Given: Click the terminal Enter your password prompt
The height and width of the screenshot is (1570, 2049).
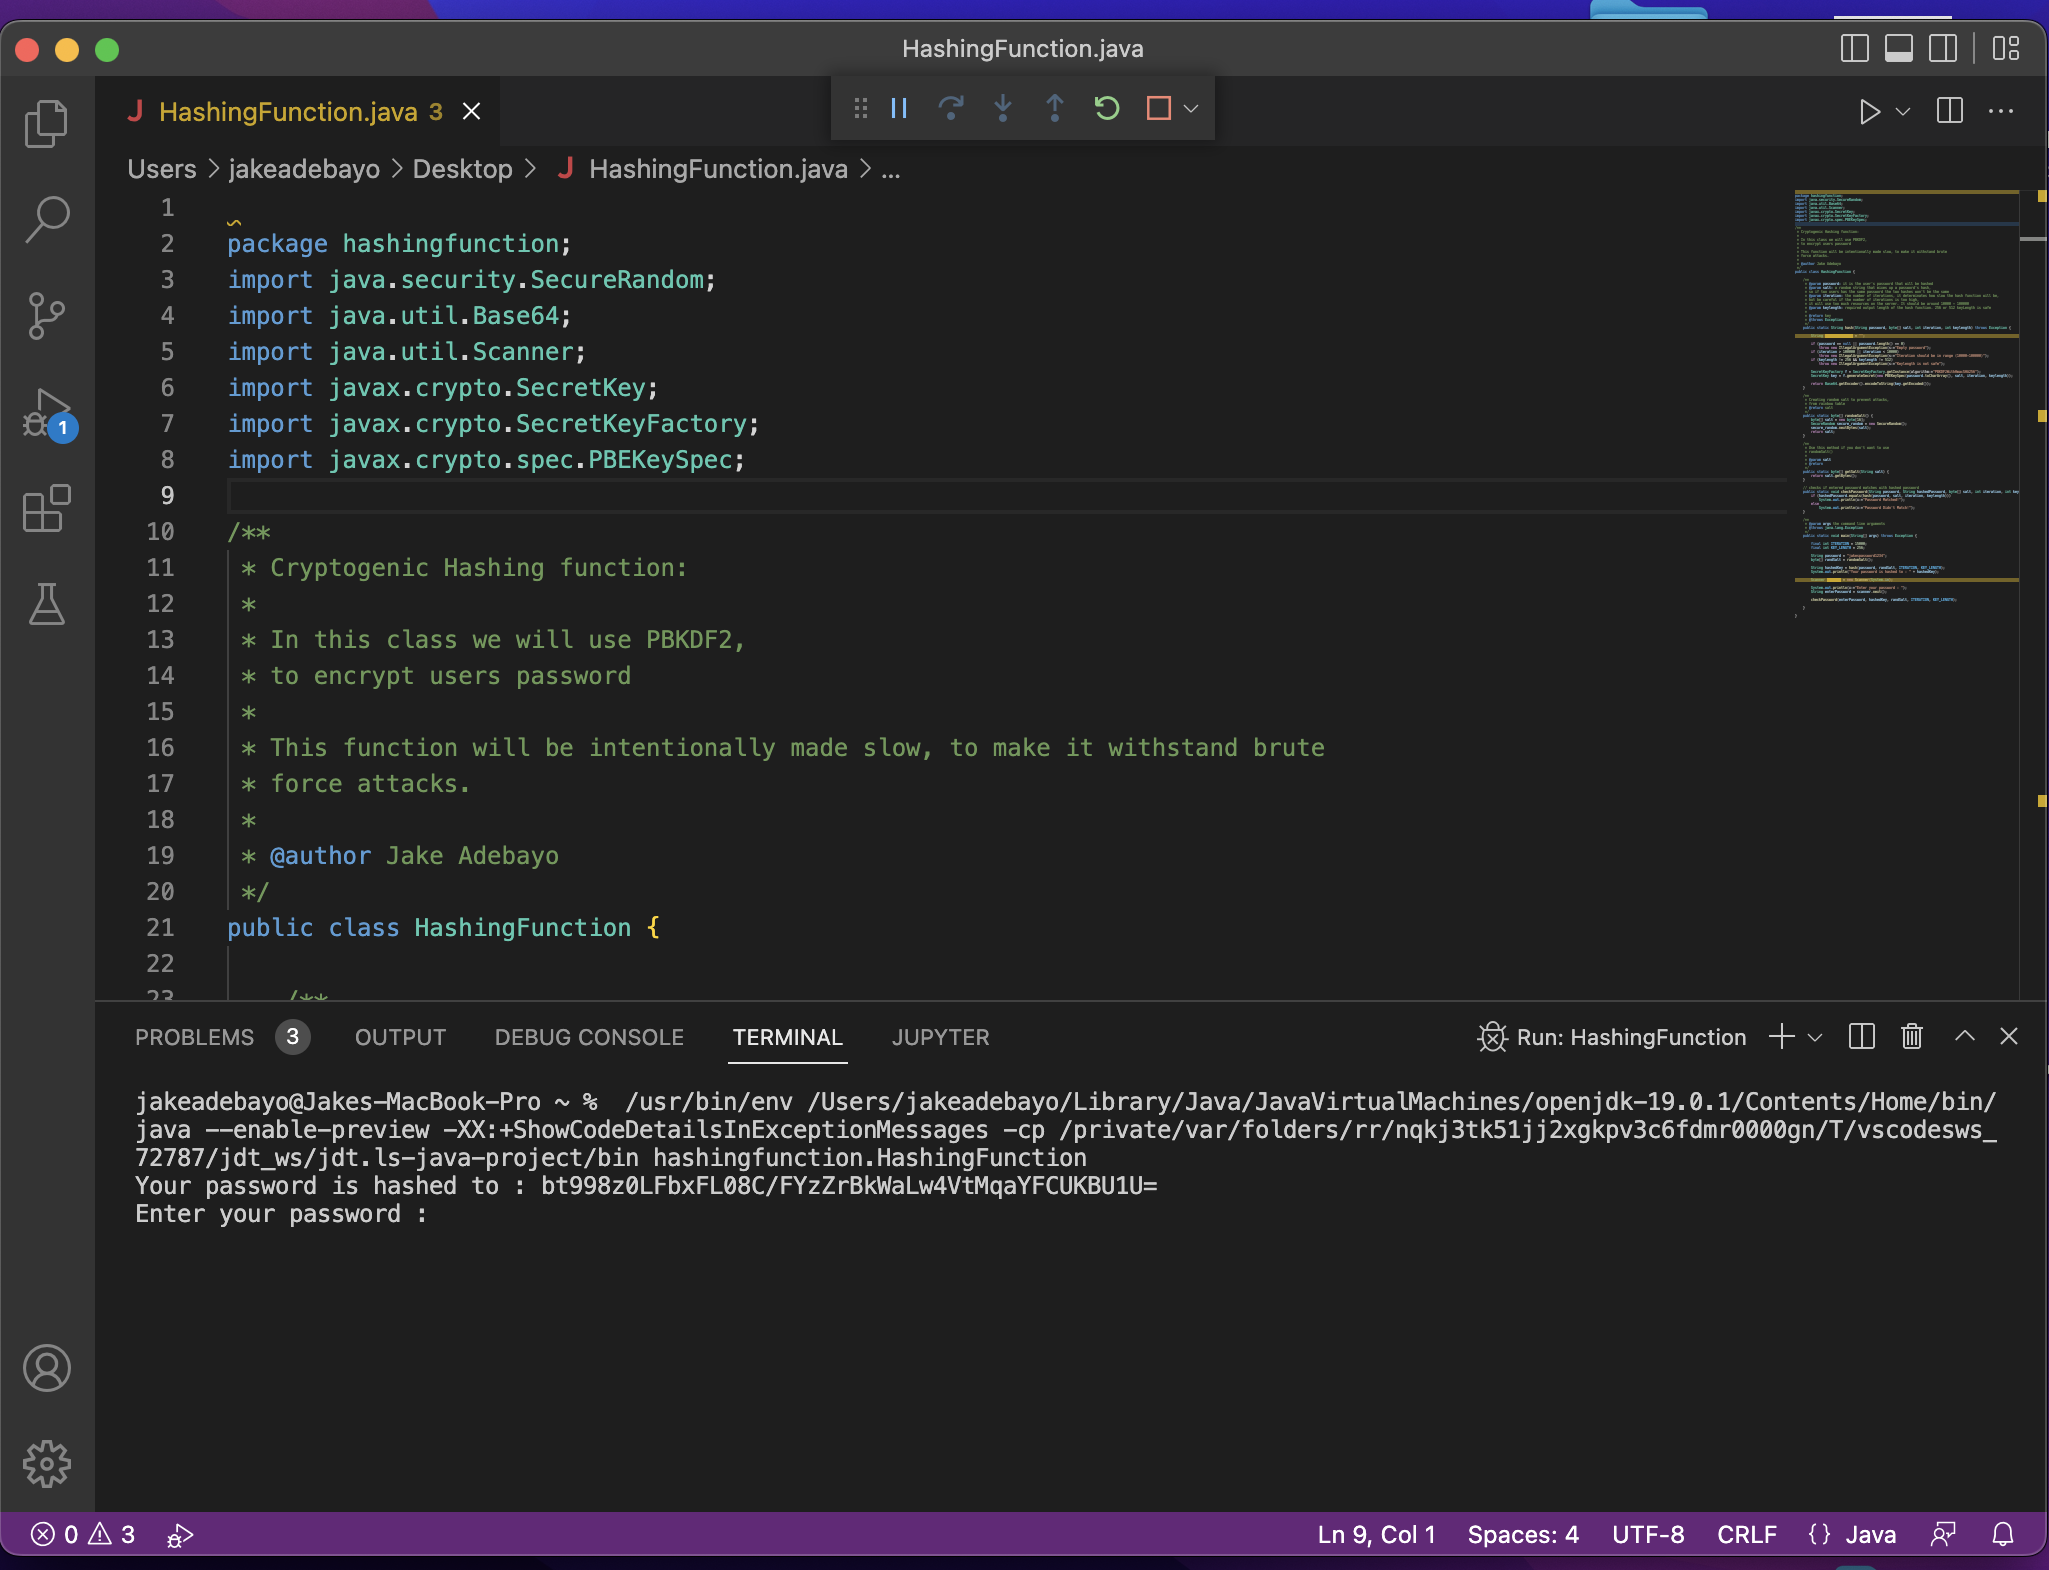Looking at the screenshot, I should pyautogui.click(x=281, y=1214).
